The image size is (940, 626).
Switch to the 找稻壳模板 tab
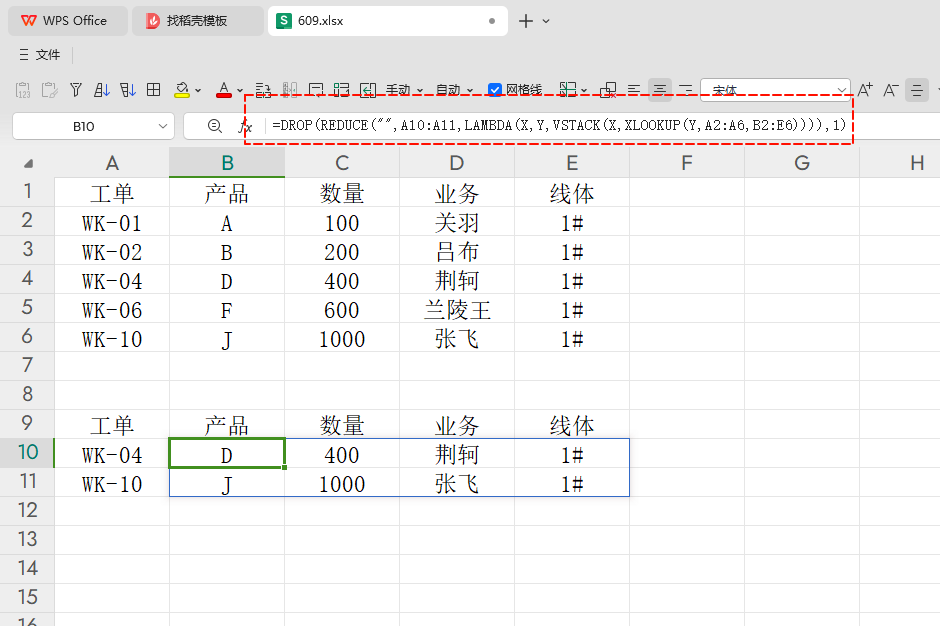pyautogui.click(x=197, y=21)
